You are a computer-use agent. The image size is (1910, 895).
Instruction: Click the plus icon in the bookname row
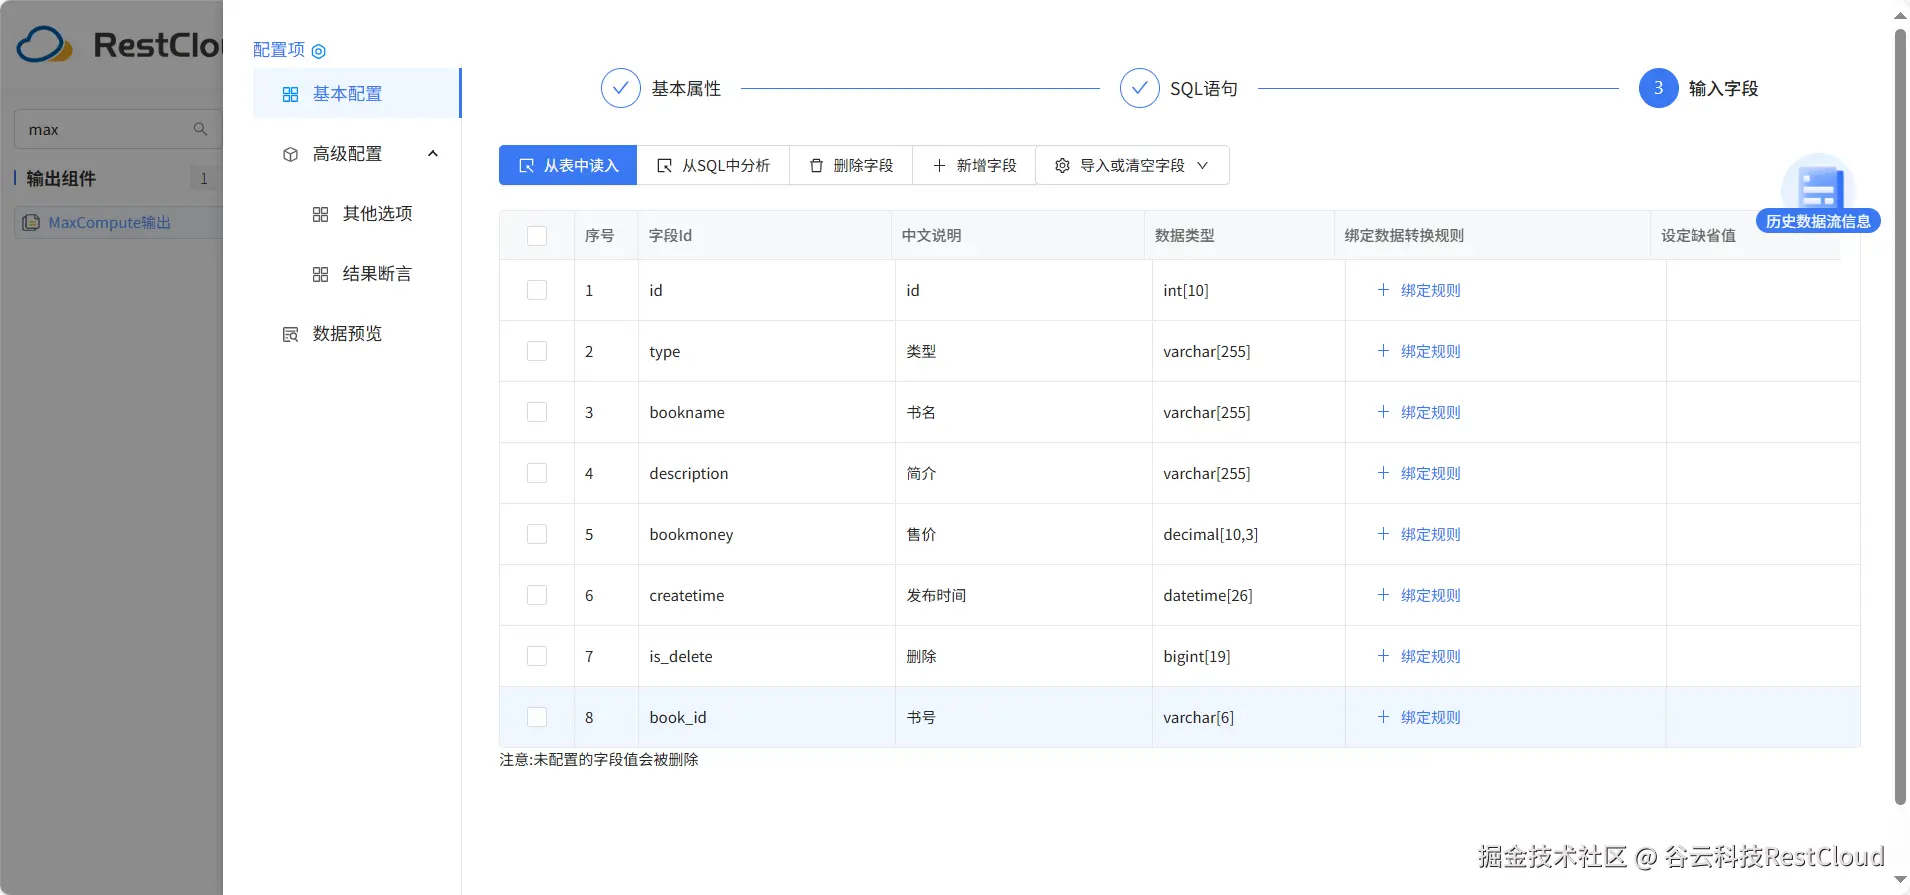point(1383,412)
